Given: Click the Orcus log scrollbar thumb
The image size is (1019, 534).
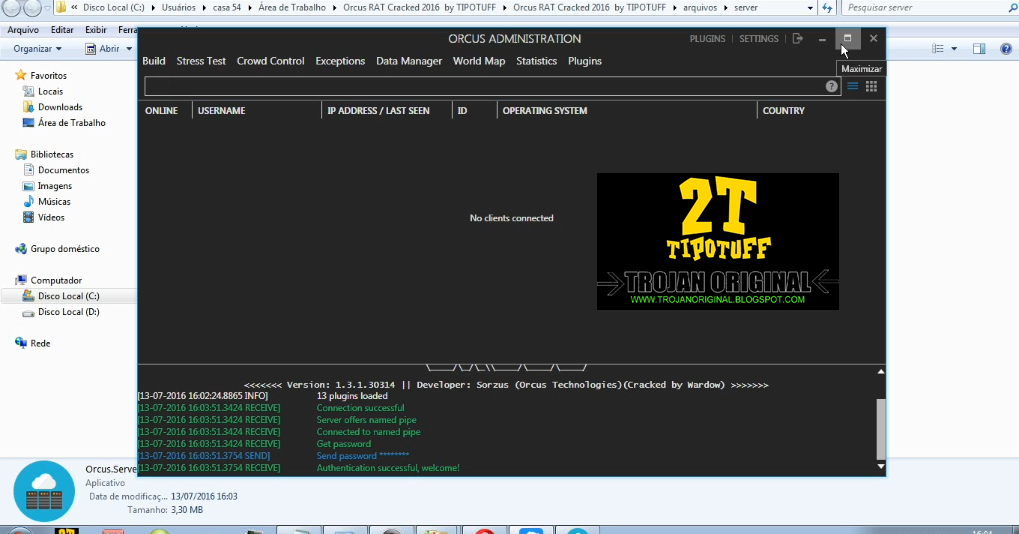Looking at the screenshot, I should [x=881, y=429].
